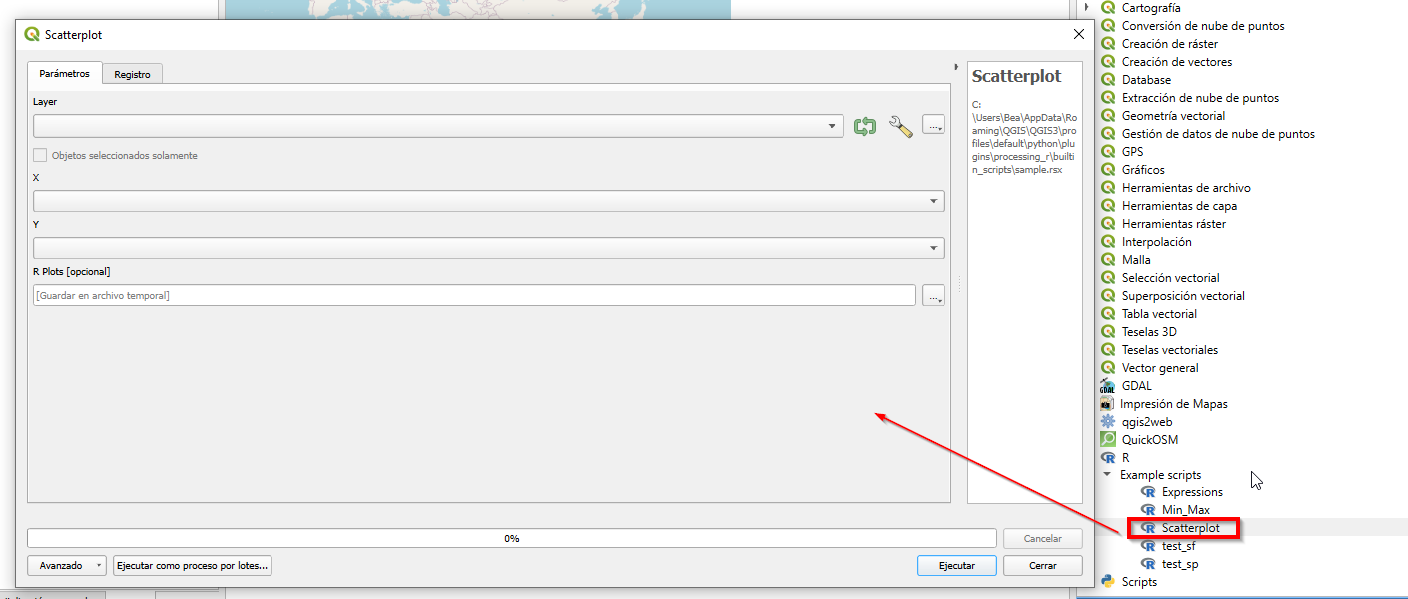Viewport: 1408px width, 599px height.
Task: Select Example scripts group label
Action: click(x=1160, y=475)
